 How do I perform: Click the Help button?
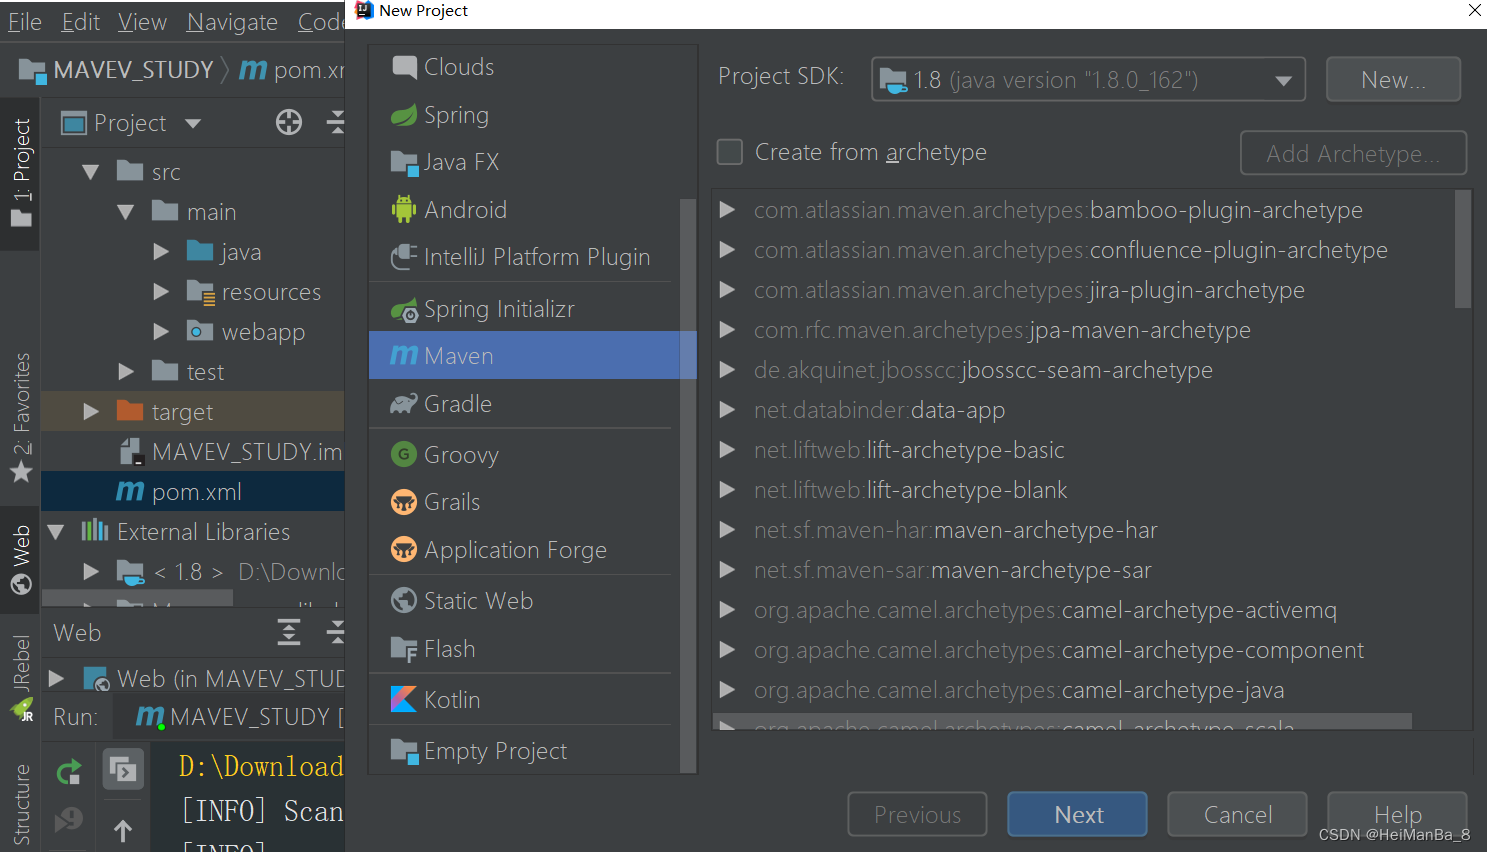pos(1397,814)
